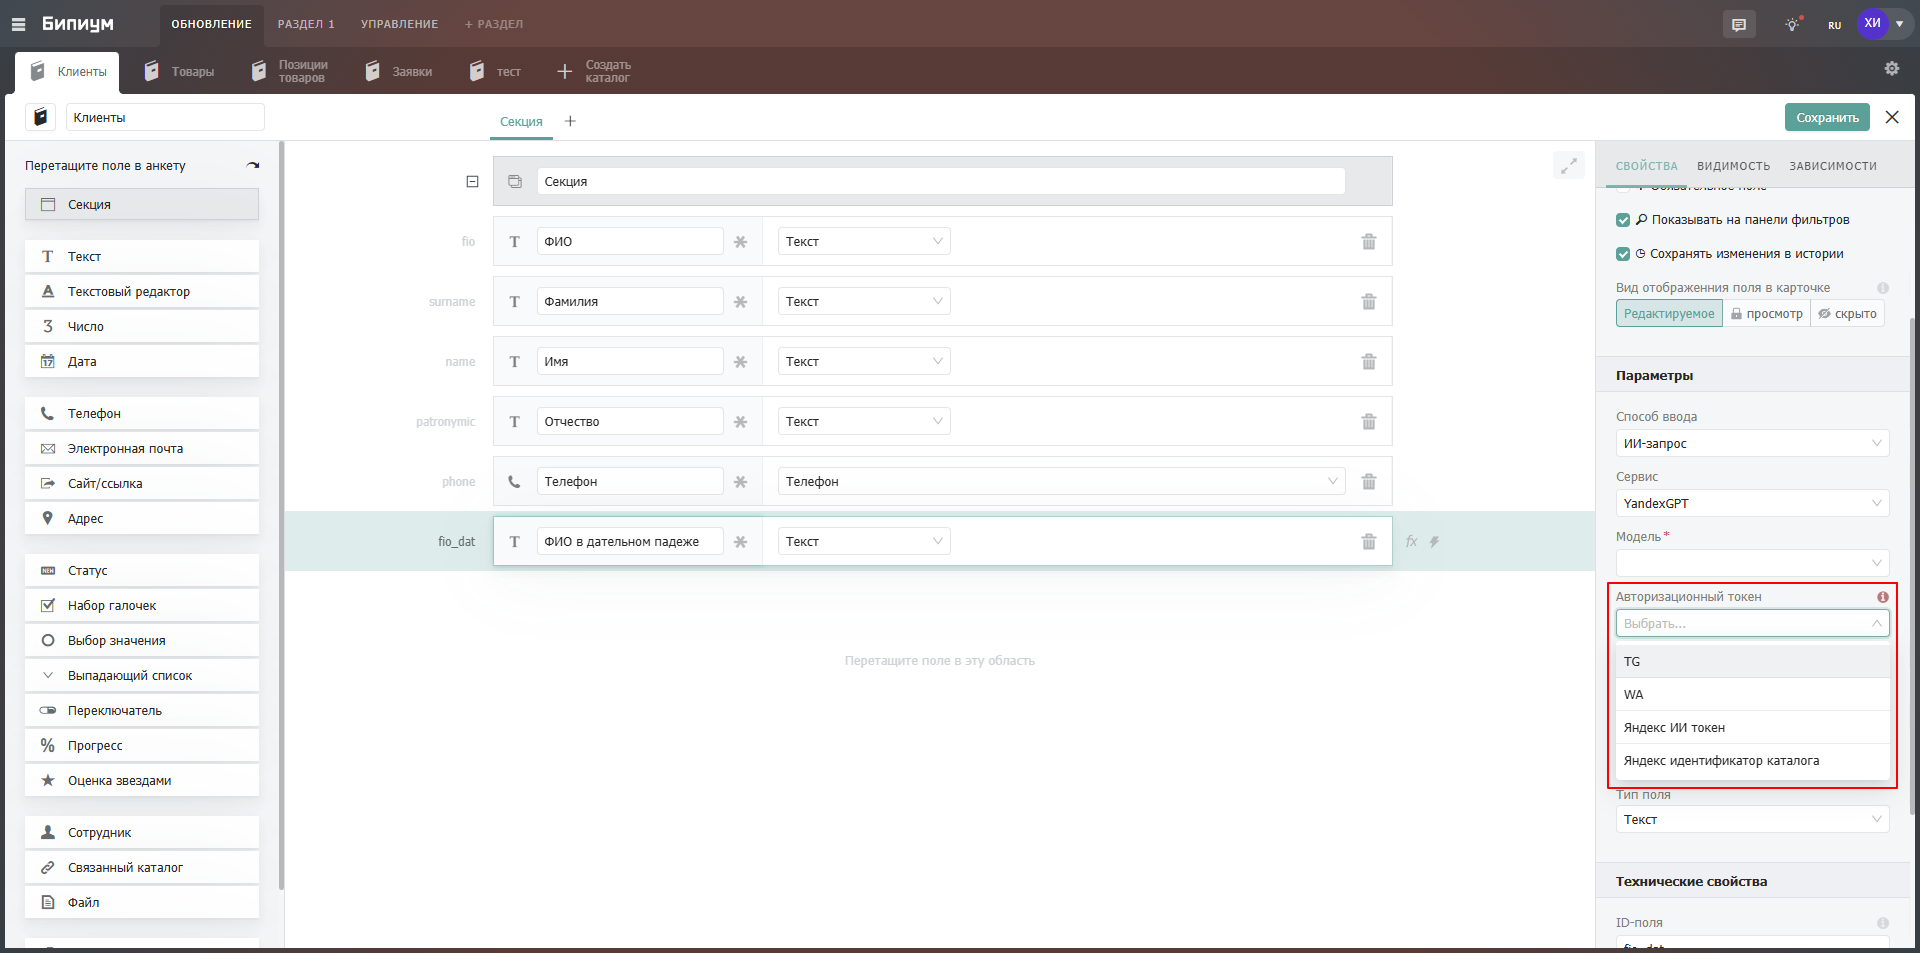Click 'Создать каталог' button

tap(594, 72)
